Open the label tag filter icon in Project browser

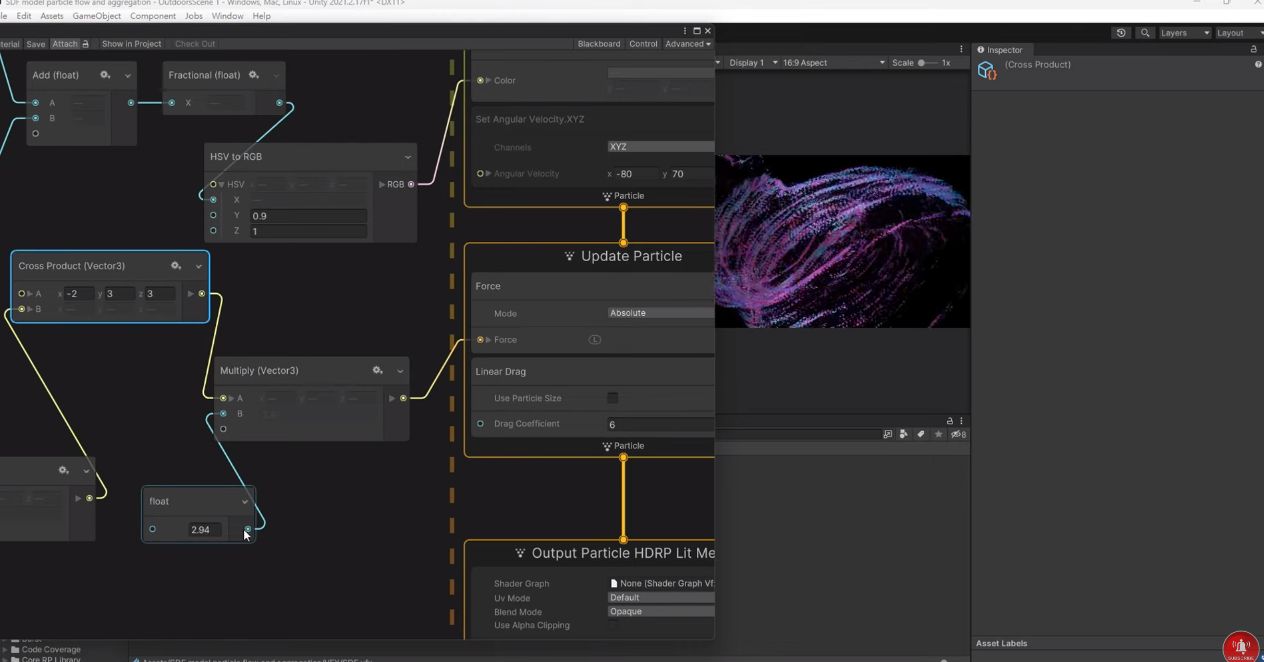tap(921, 434)
